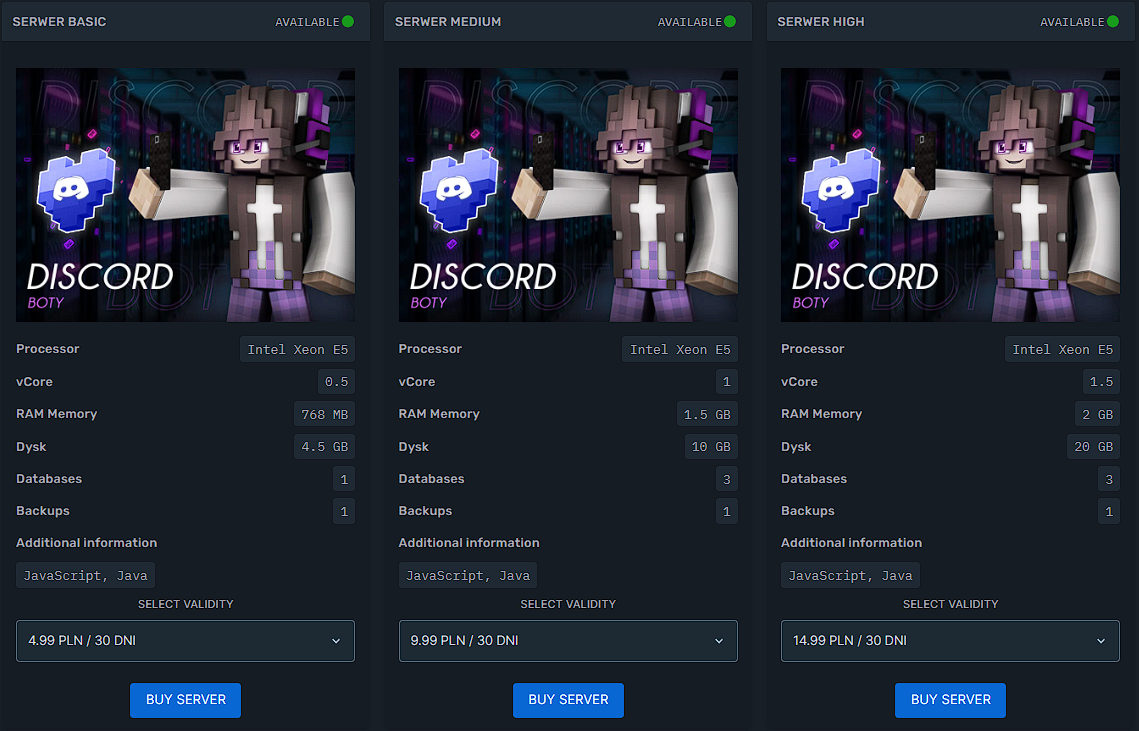Click SELECT VALIDITY label in Serwer Basic
The width and height of the screenshot is (1139, 731).
pos(185,604)
